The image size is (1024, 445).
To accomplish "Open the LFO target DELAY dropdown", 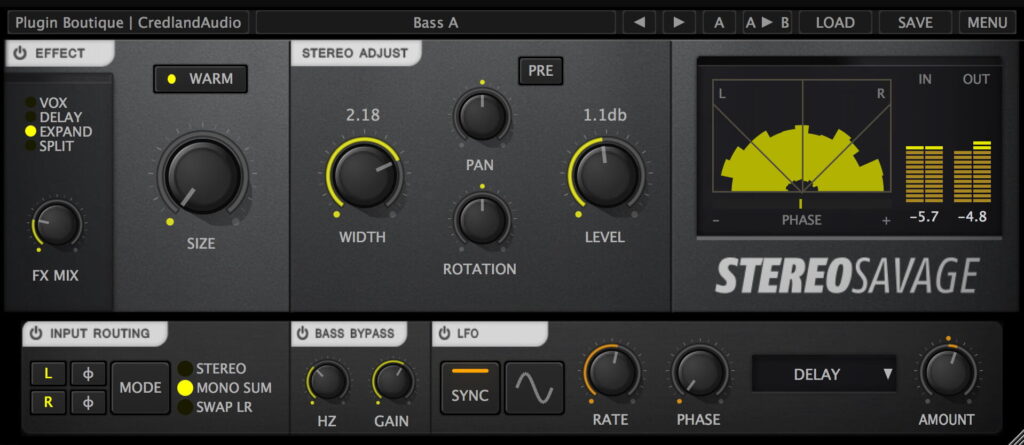I will [x=824, y=374].
